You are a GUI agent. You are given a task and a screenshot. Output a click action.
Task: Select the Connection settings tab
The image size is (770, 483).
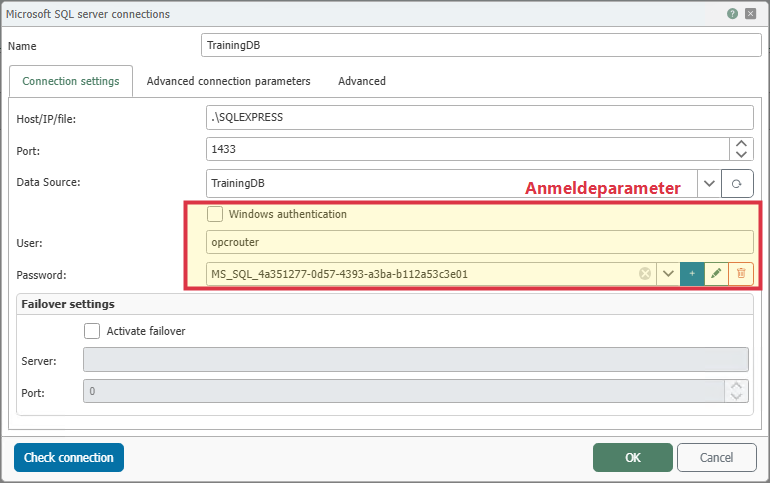(71, 81)
